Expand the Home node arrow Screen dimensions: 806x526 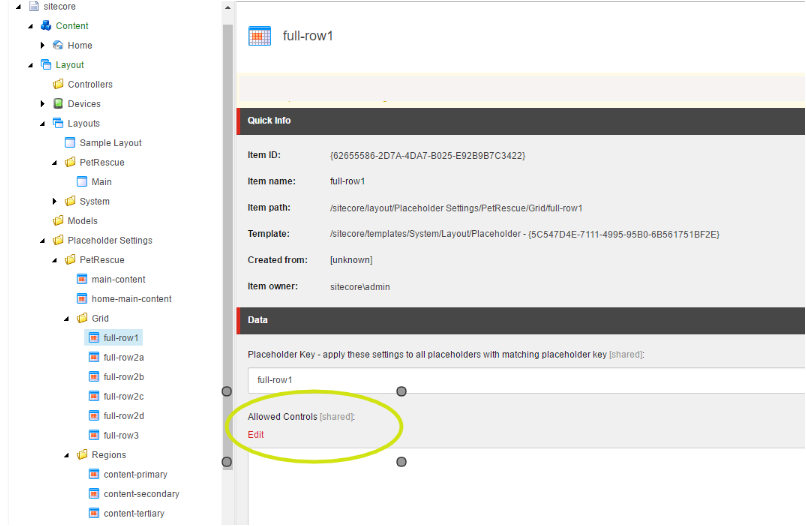[x=43, y=45]
